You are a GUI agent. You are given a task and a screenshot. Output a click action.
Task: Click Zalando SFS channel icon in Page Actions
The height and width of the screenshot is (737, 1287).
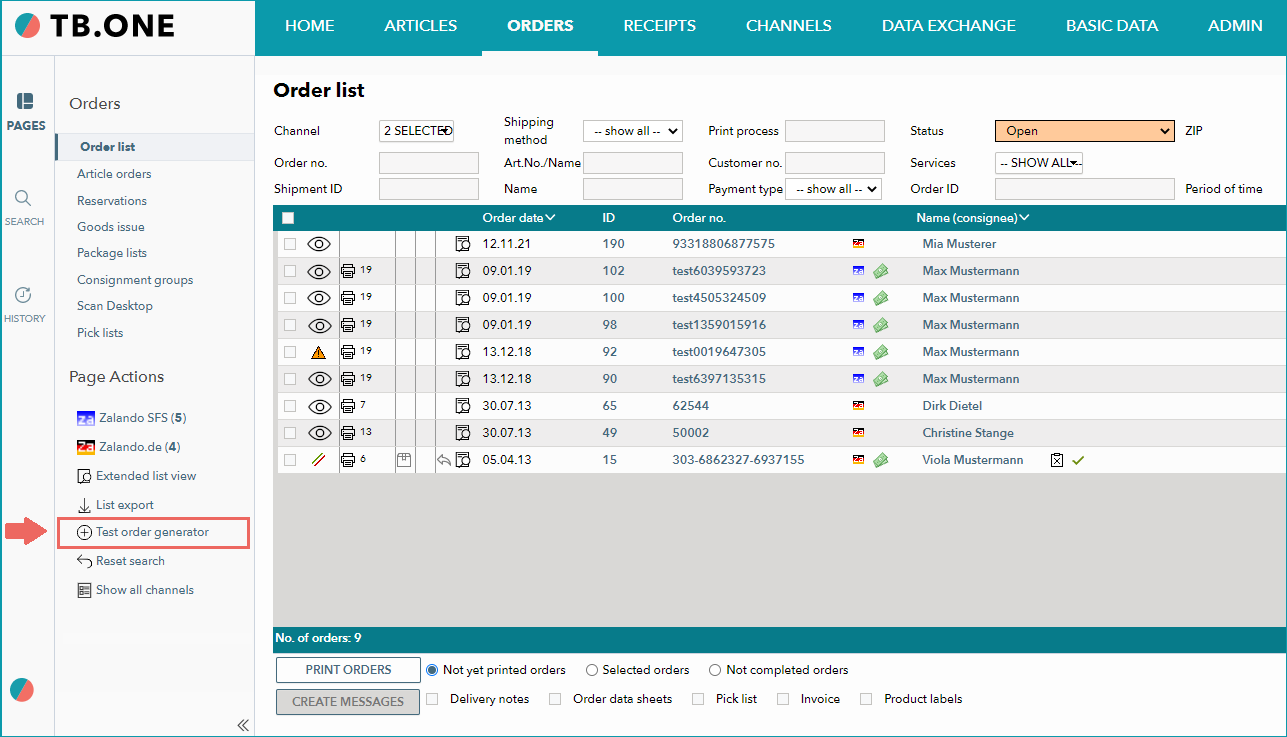point(86,418)
